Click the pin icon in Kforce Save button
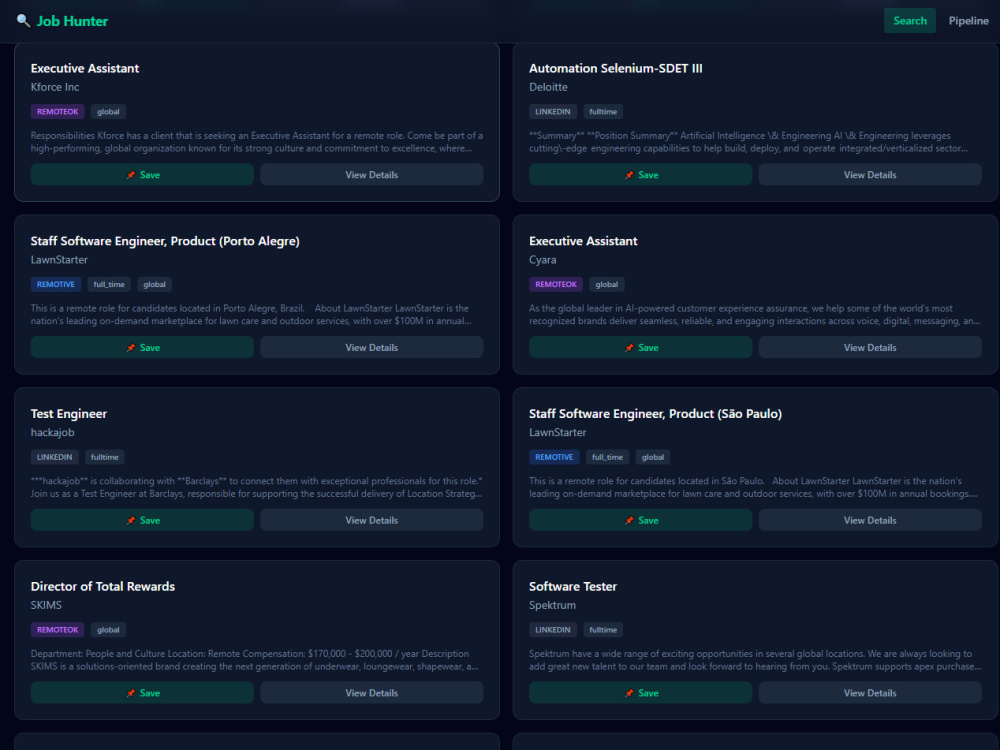Image resolution: width=1000 pixels, height=750 pixels. 131,175
